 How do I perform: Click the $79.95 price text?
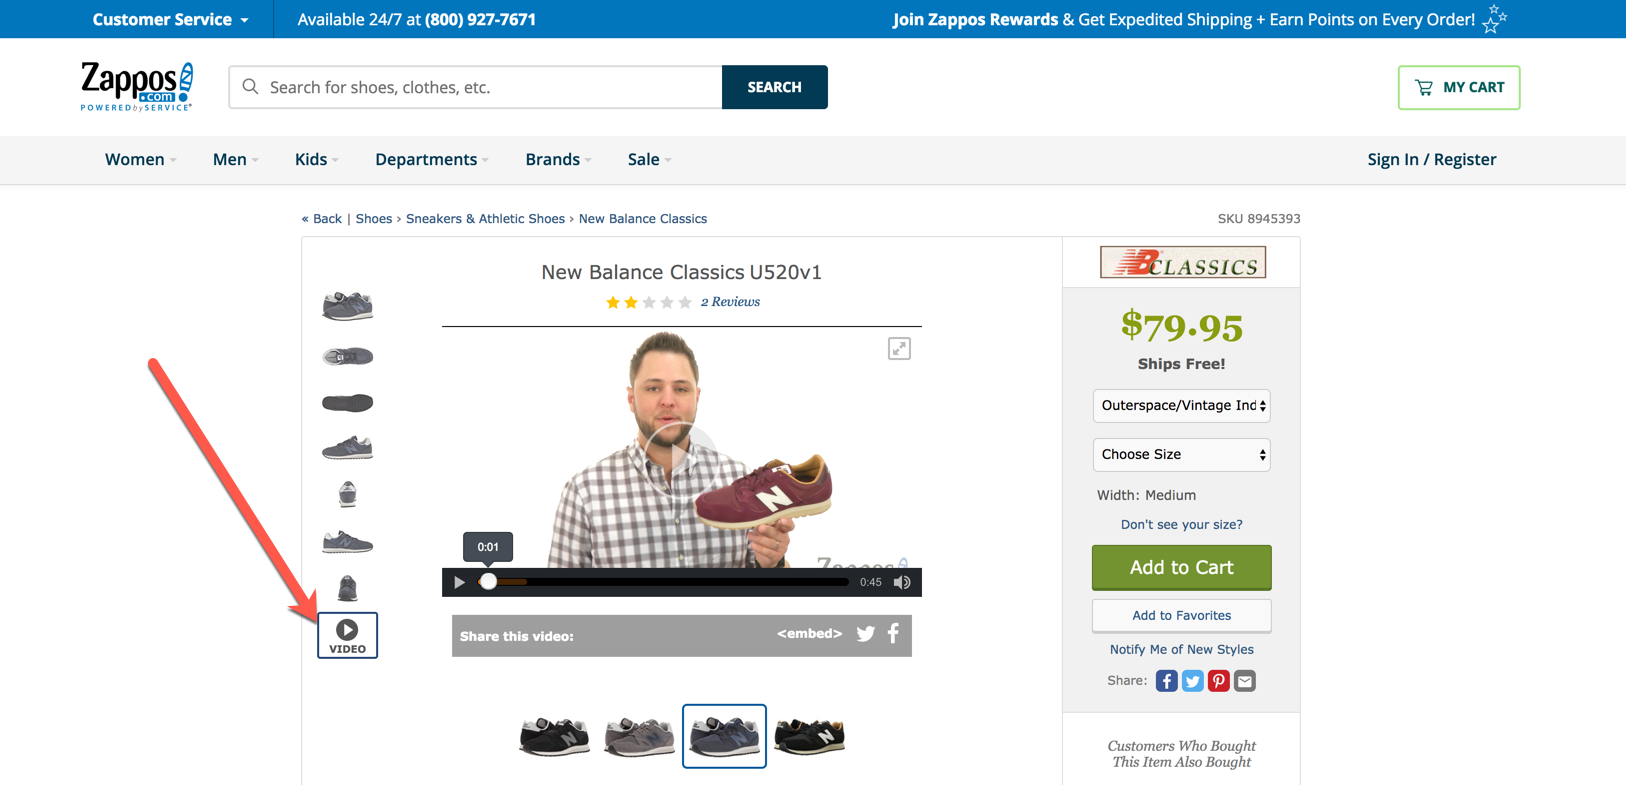click(1181, 326)
